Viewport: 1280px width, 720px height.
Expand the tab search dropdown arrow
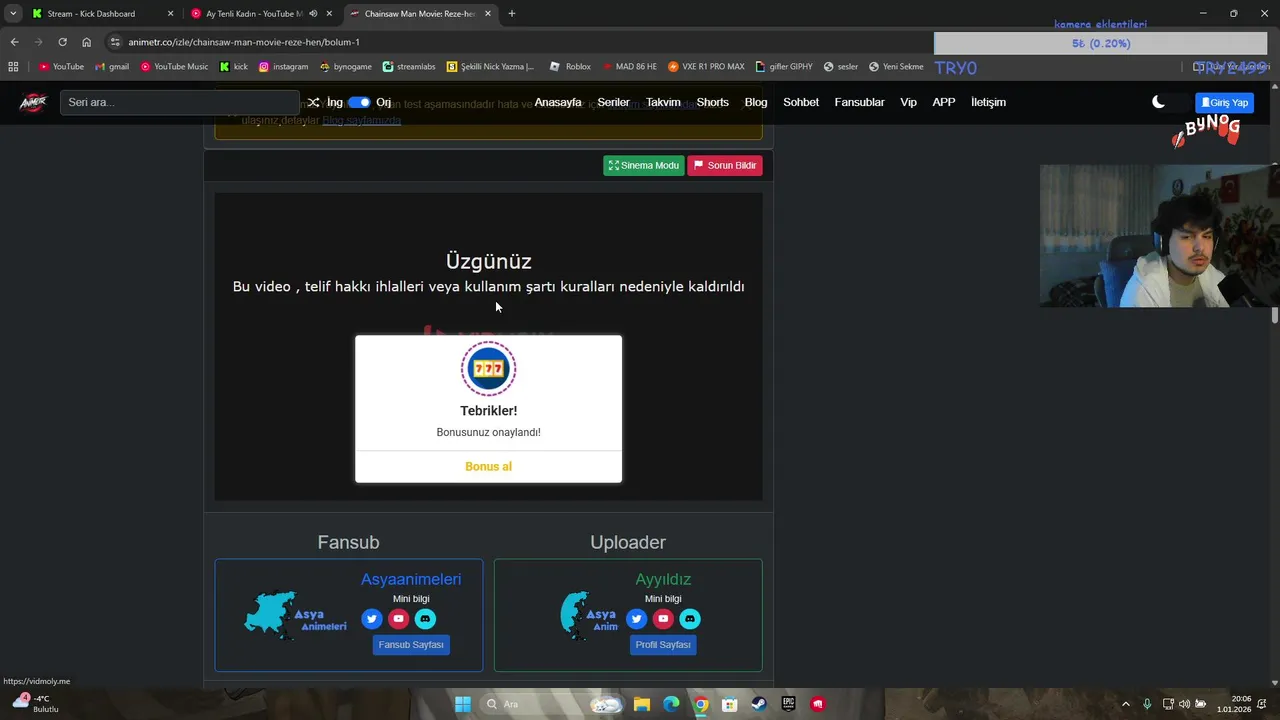(x=12, y=14)
